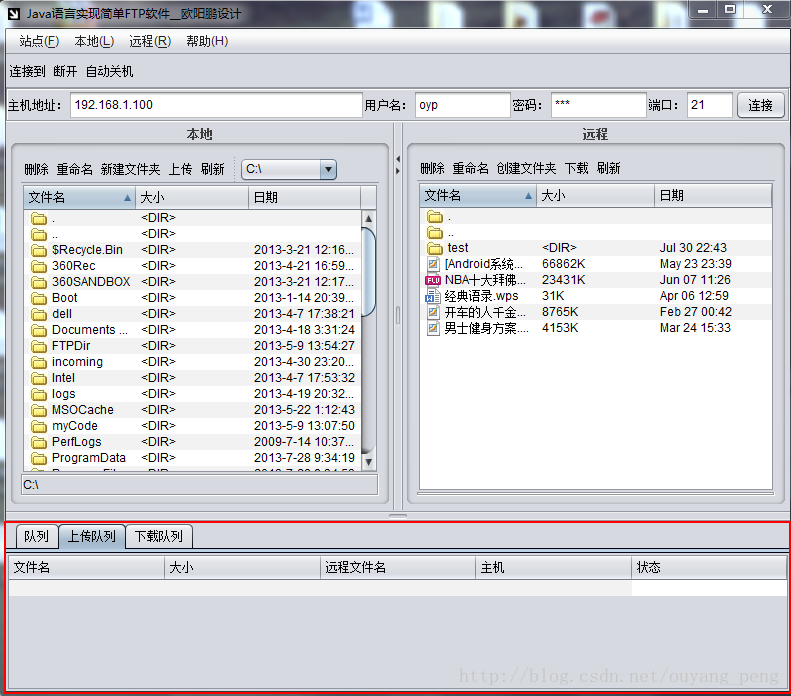
Task: Click local 新建文件夹 button
Action: pyautogui.click(x=130, y=169)
